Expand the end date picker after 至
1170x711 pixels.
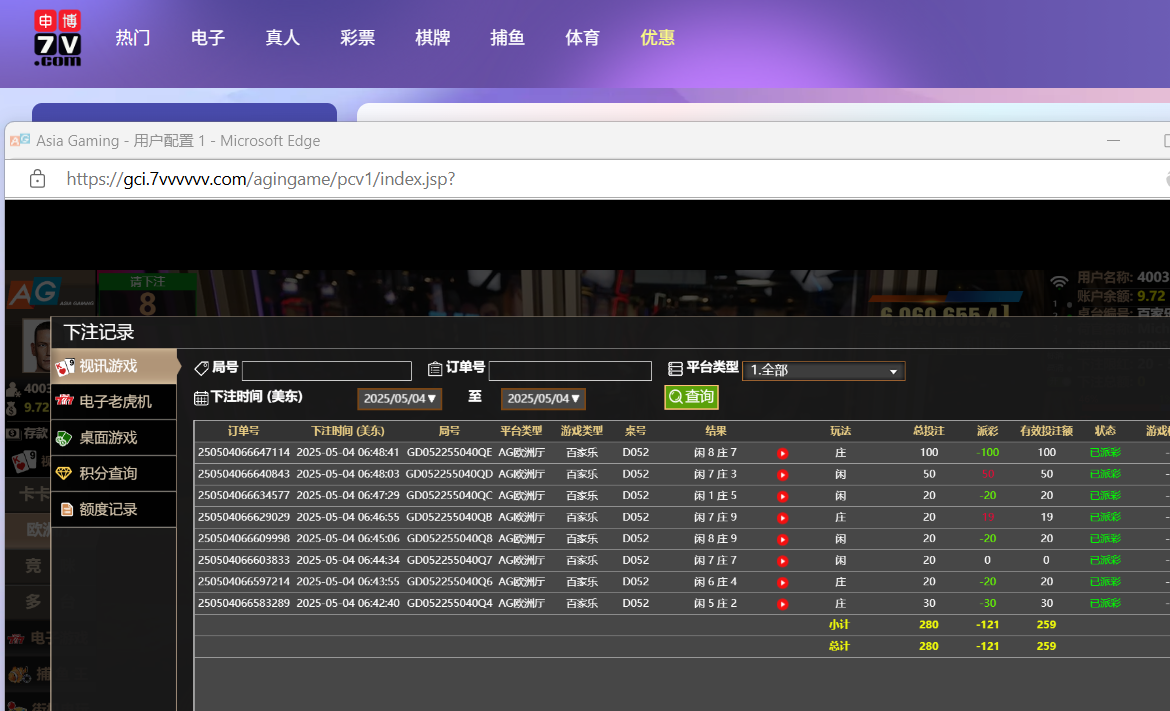(x=543, y=399)
